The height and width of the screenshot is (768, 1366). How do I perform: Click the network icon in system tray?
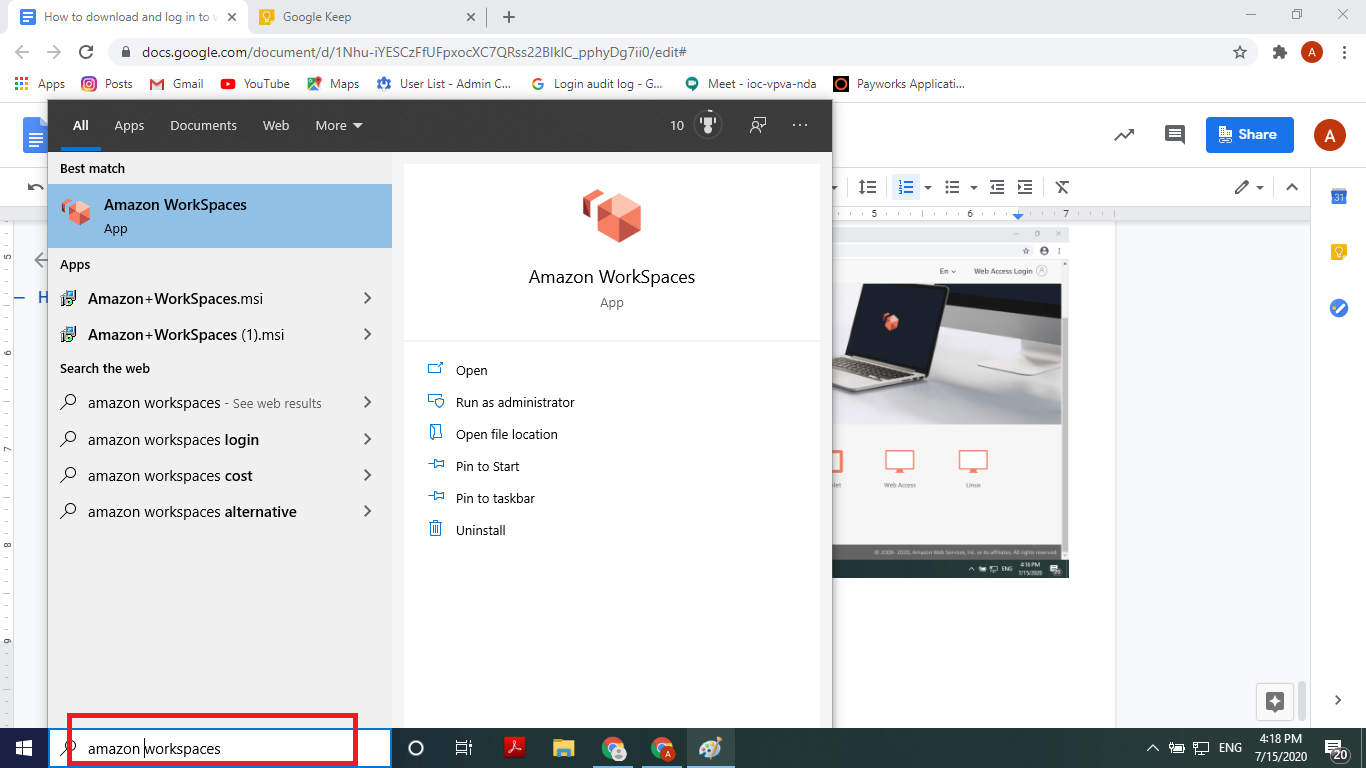[1201, 748]
